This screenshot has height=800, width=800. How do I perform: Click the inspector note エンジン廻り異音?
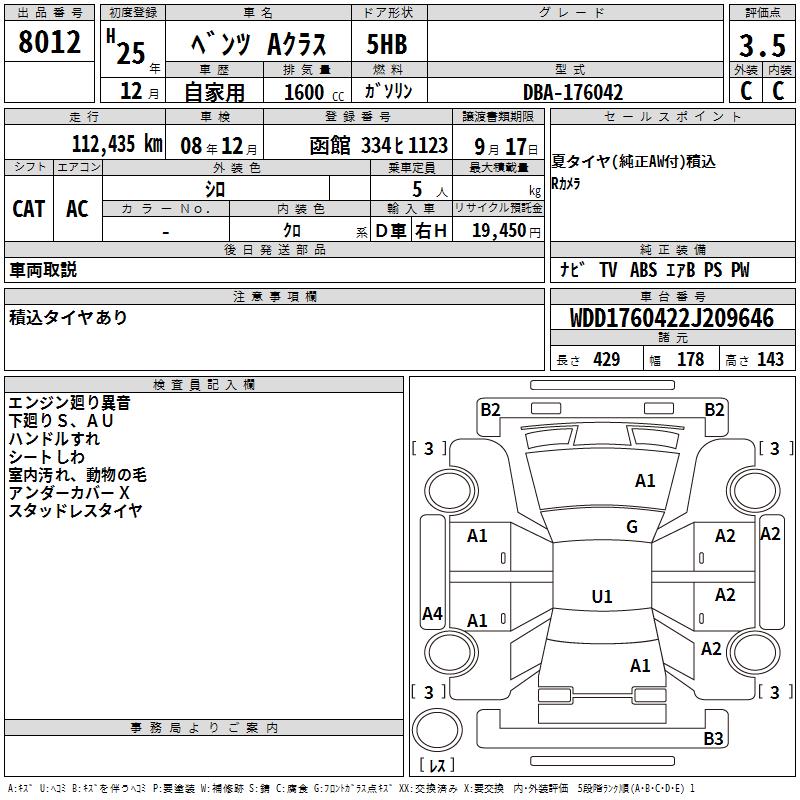(x=69, y=403)
